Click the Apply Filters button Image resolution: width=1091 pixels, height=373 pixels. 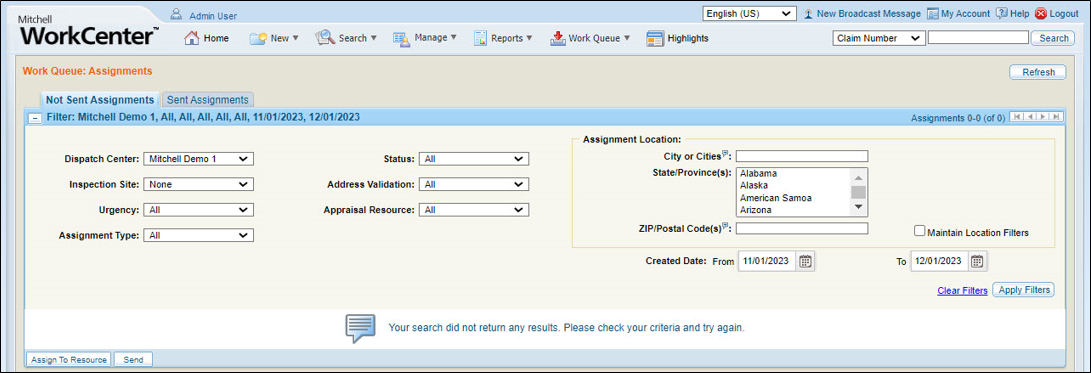tap(1023, 289)
